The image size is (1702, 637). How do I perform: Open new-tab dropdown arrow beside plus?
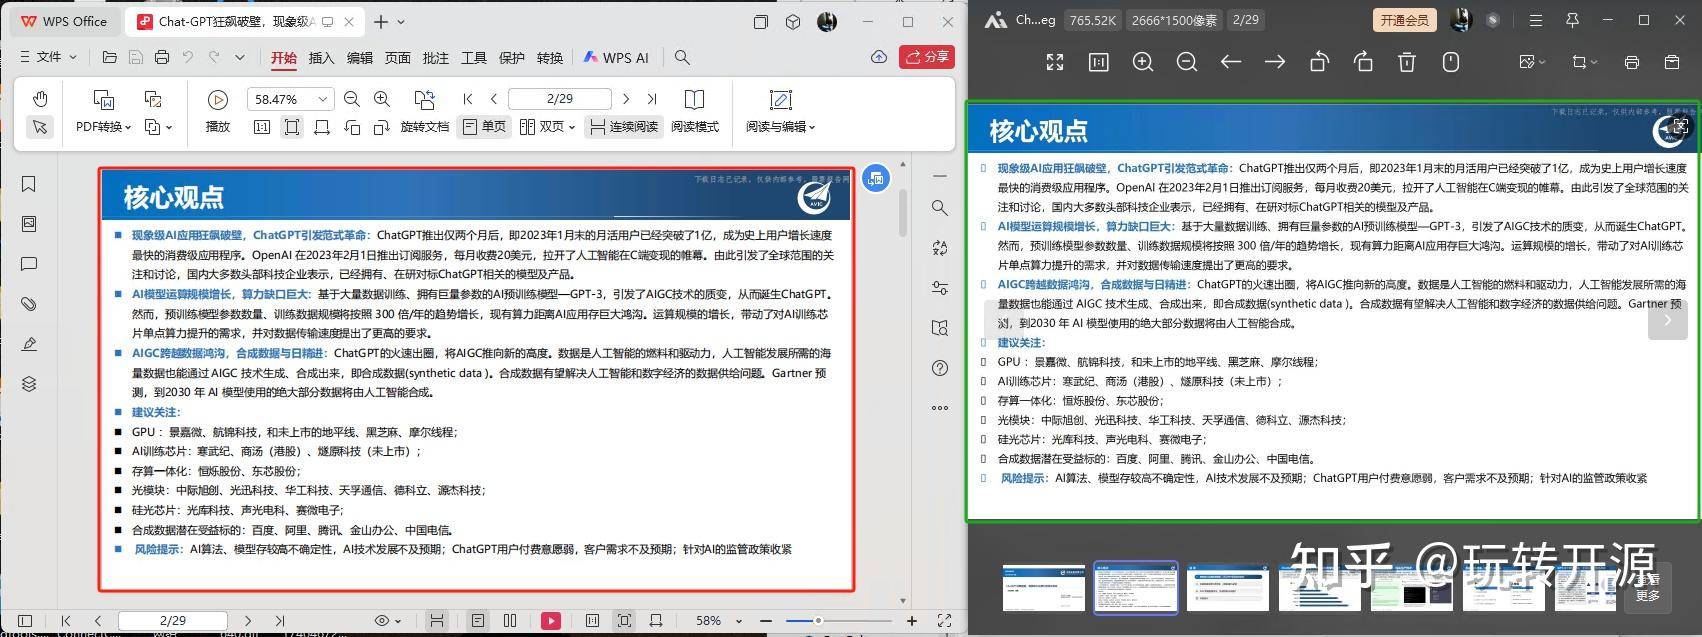tap(401, 21)
